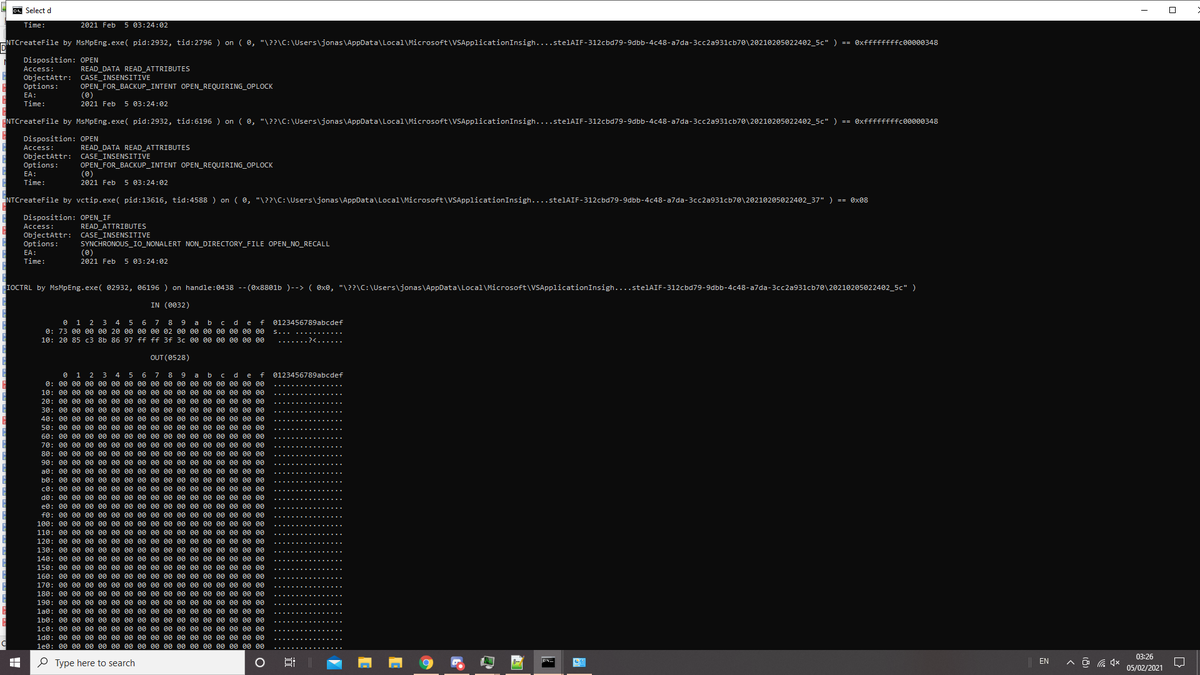Viewport: 1200px width, 675px height.
Task: Click the OUT hex row at offset 100:
Action: 190,524
